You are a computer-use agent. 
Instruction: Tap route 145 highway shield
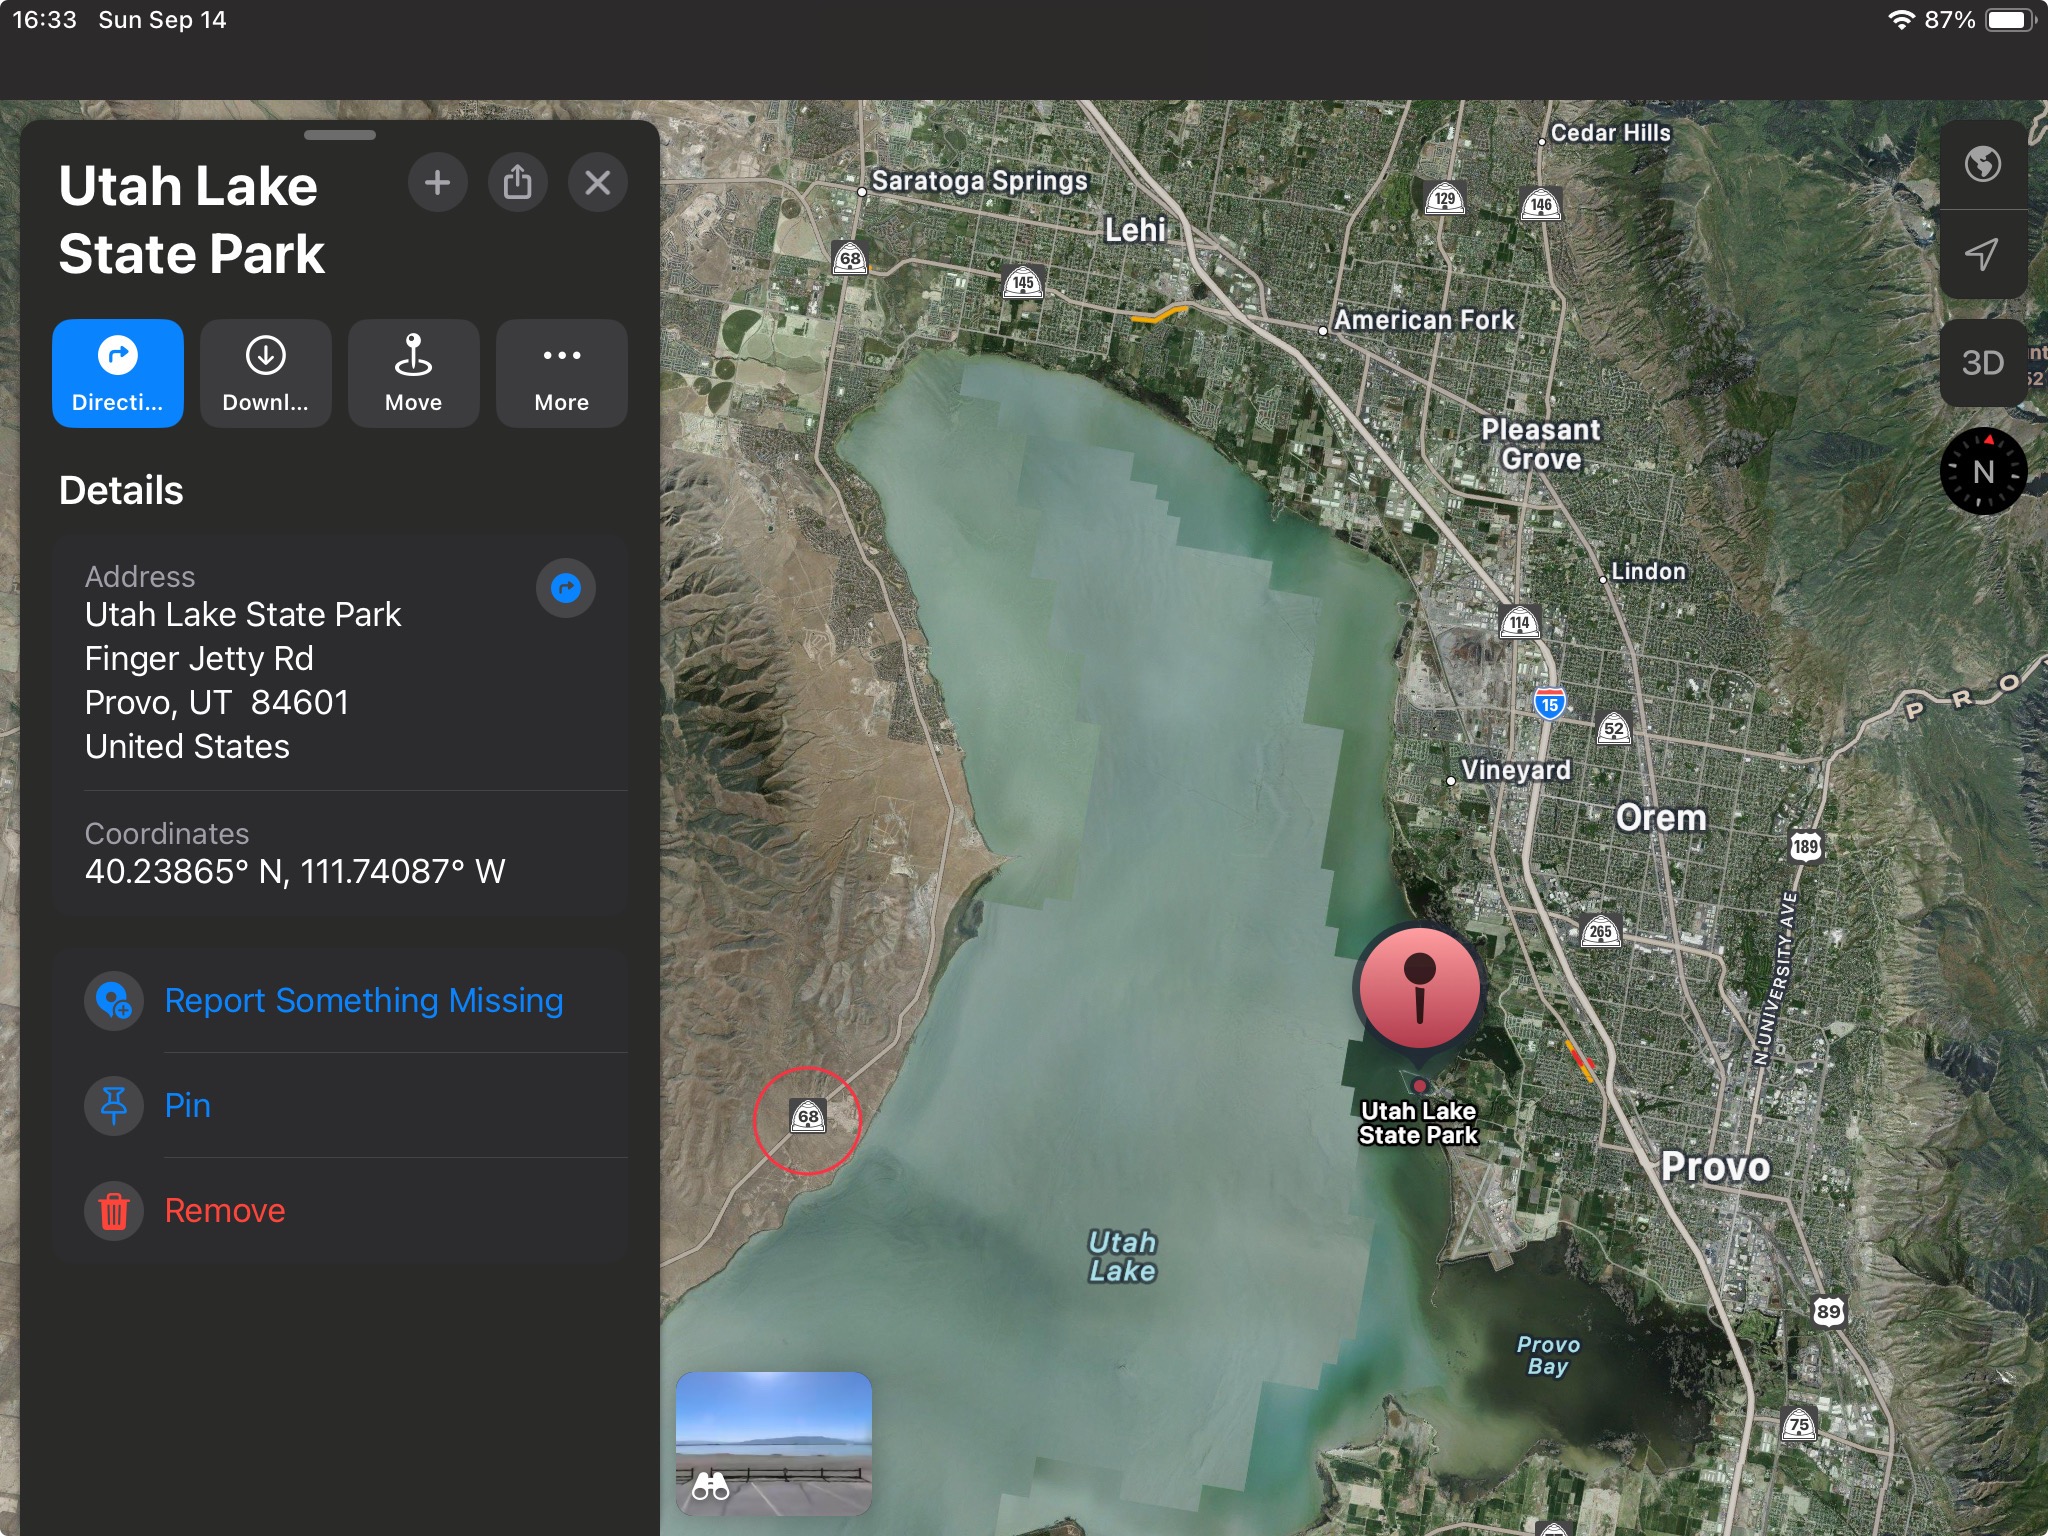pos(1023,283)
